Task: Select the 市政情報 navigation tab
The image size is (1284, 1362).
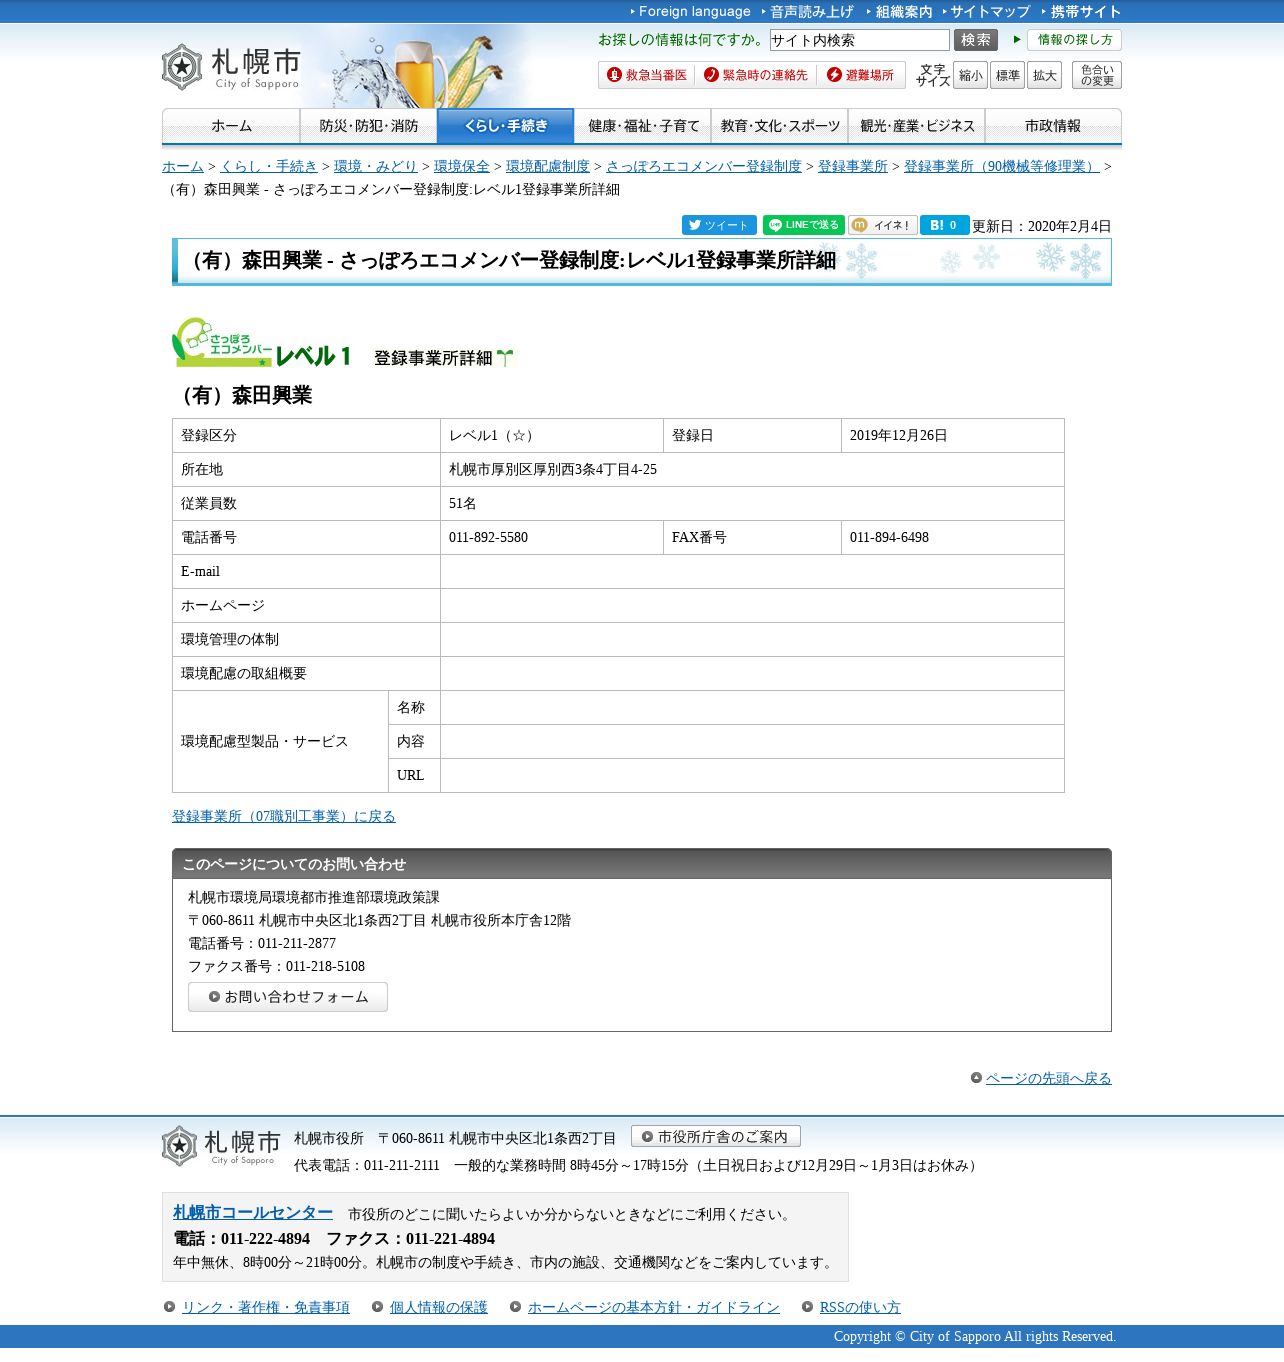Action: pyautogui.click(x=1053, y=126)
